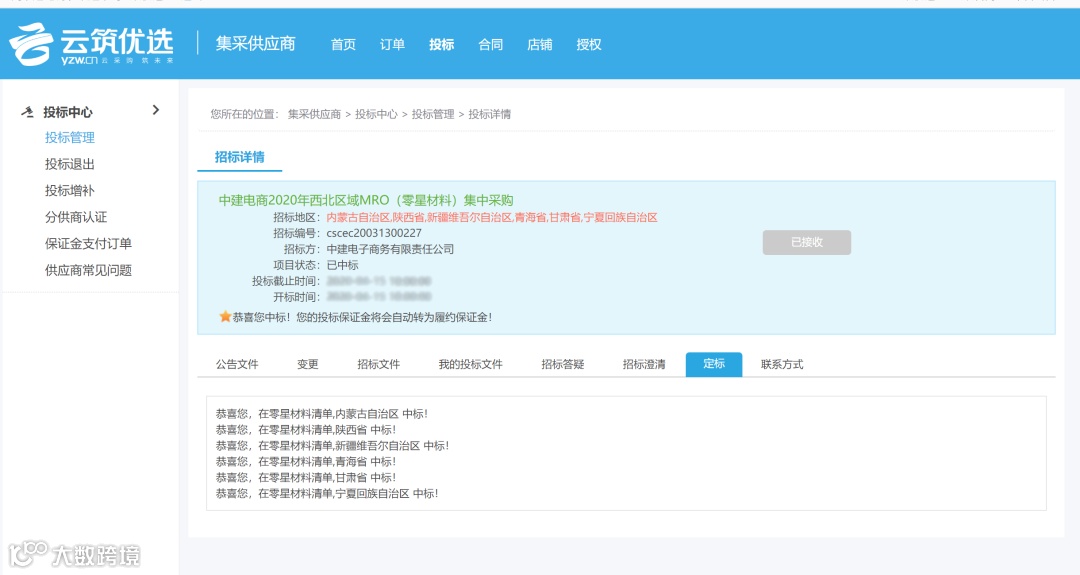Click the project title 中建电商2020年西北区域MRO
Viewport: 1080px width, 575px height.
[x=366, y=200]
